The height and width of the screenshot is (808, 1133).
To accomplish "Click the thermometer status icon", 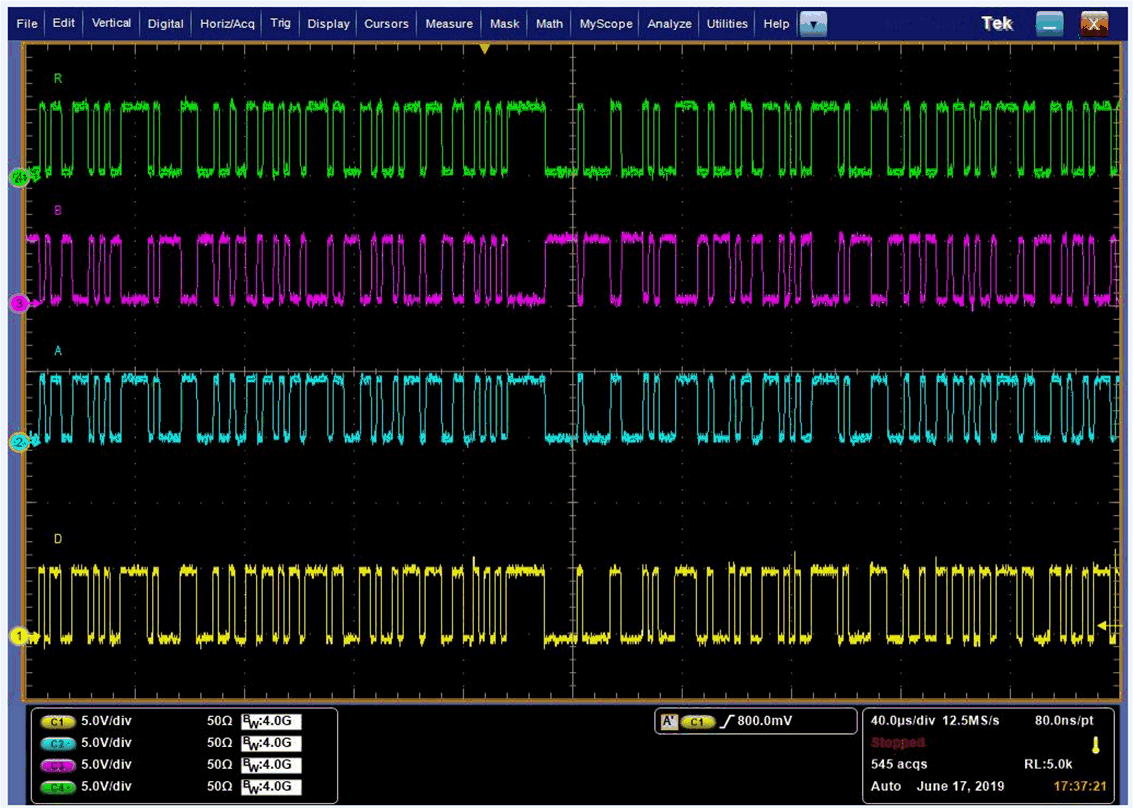I will [x=1096, y=743].
